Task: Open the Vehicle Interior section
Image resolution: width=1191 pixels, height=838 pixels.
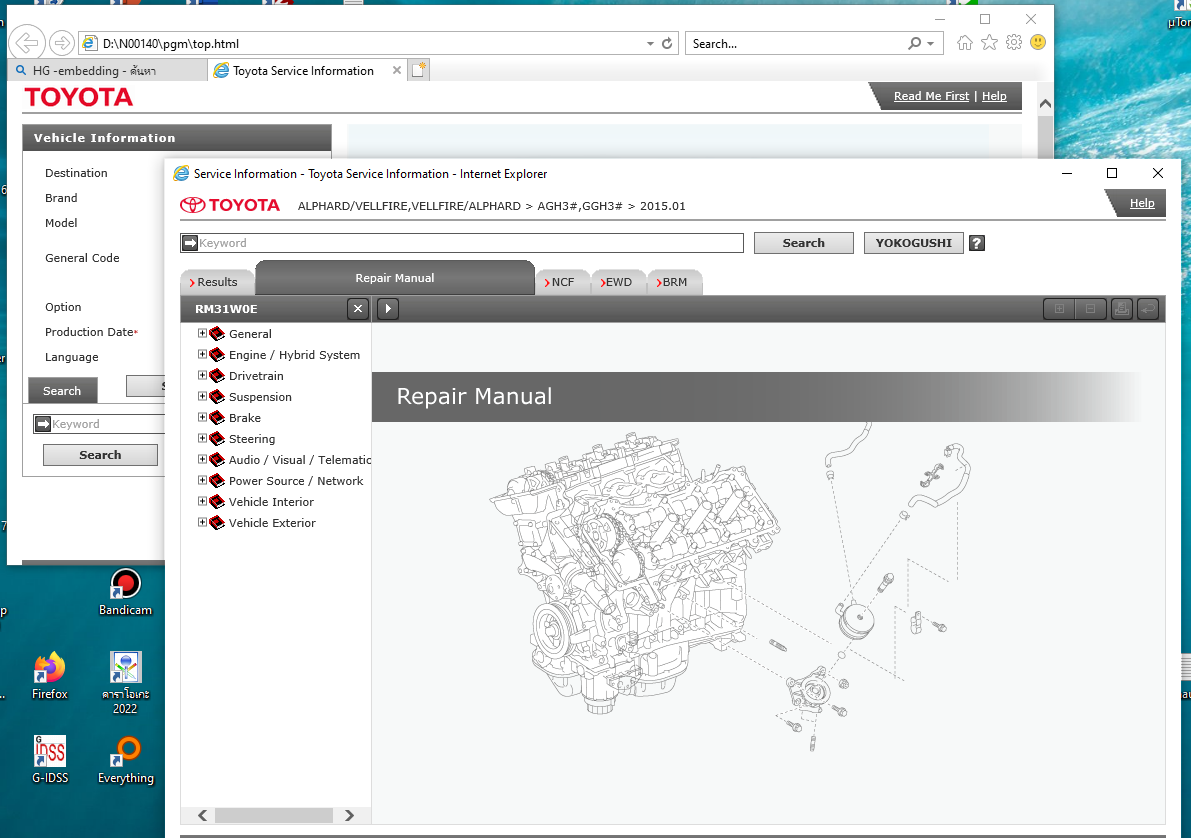Action: [x=271, y=501]
